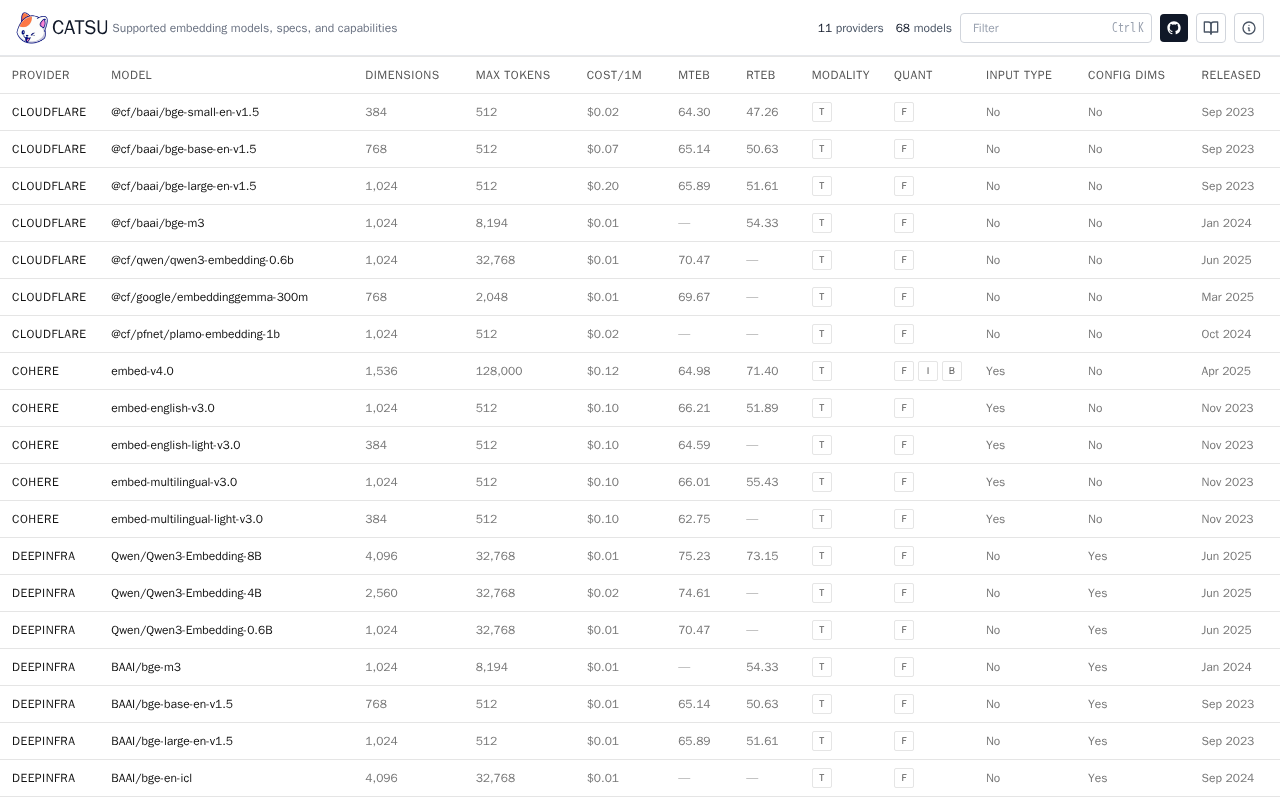Click the 1,536 dimensions value
The image size is (1280, 800).
click(x=381, y=371)
